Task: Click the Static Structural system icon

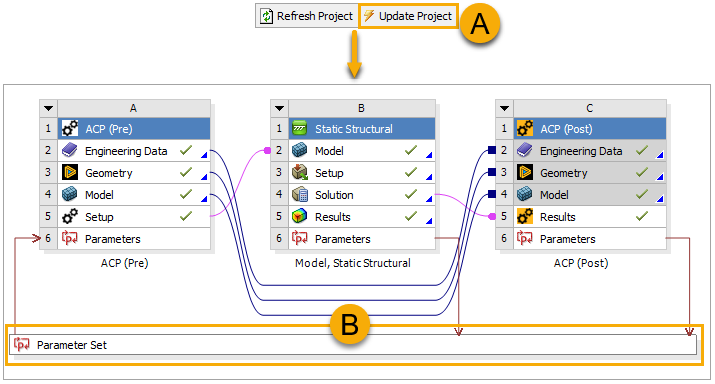Action: pos(300,129)
